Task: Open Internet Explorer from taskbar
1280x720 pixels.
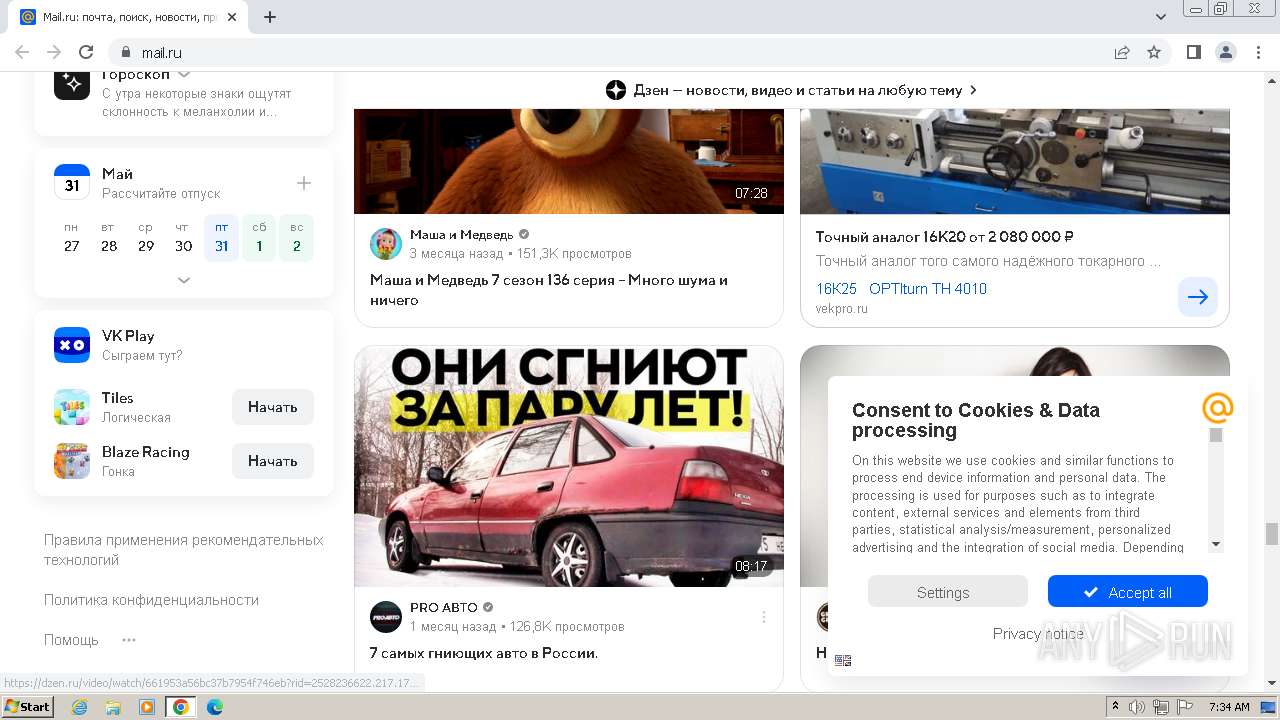Action: coord(79,707)
